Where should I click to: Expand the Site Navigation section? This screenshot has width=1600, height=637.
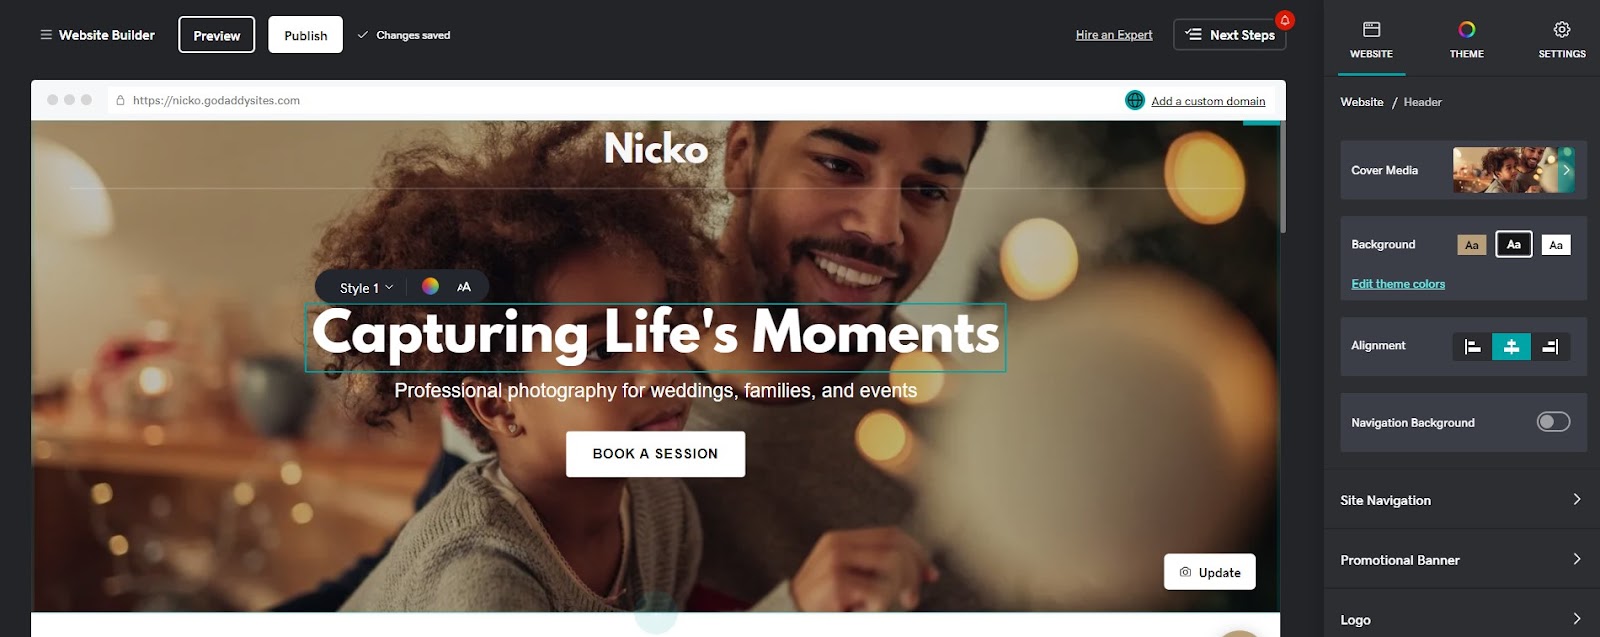pos(1461,500)
